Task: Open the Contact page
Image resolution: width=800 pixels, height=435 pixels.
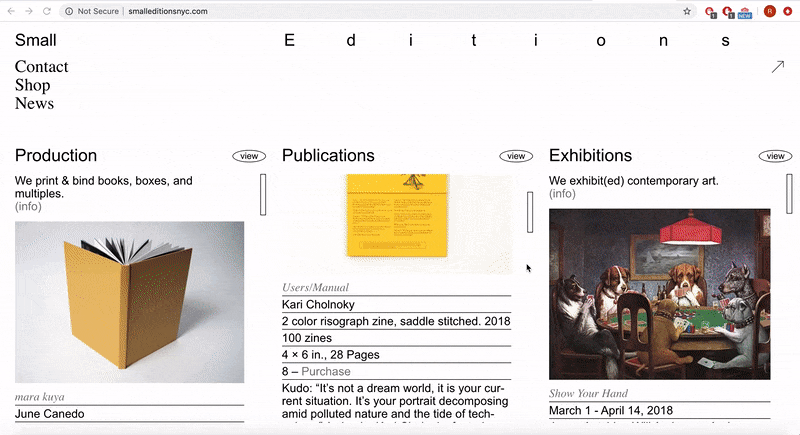Action: click(x=41, y=67)
